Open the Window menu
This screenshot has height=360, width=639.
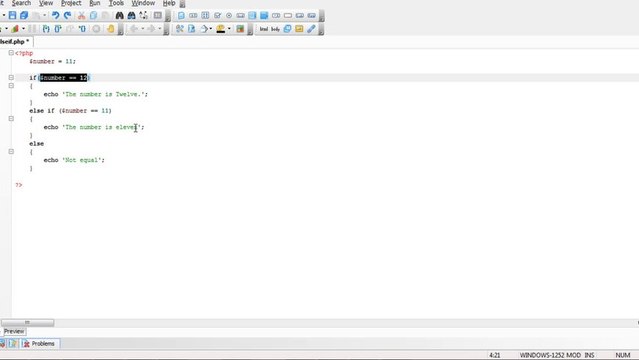pyautogui.click(x=143, y=3)
